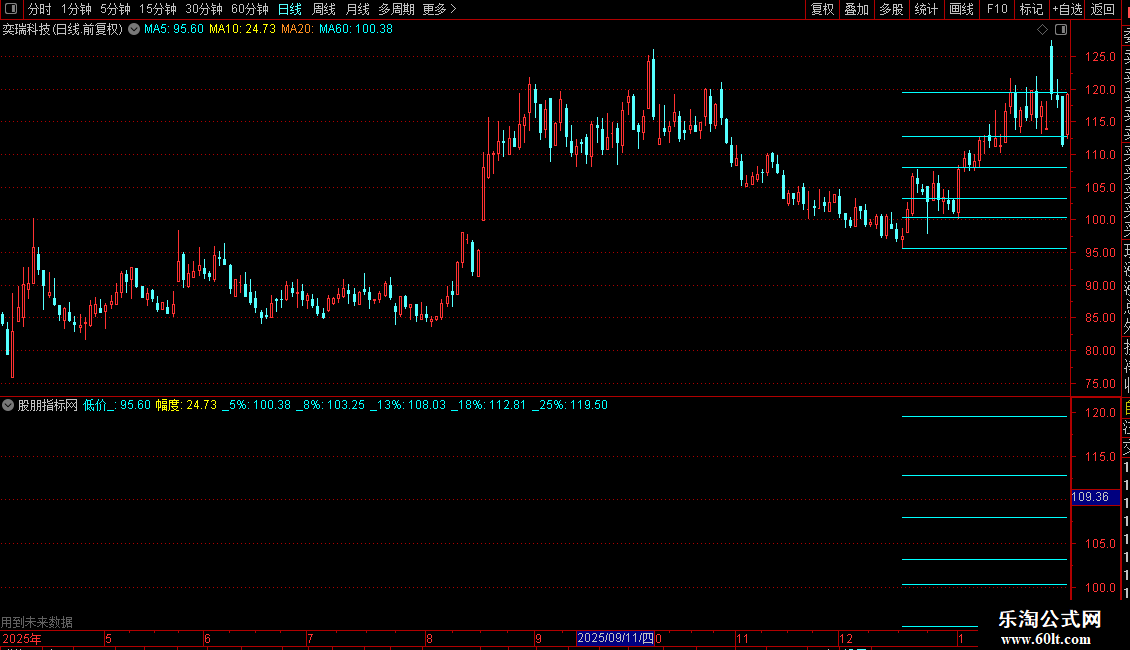Viewport: 1130px width, 650px height.
Task: Click the 125.0 price axis label
Action: point(1100,57)
